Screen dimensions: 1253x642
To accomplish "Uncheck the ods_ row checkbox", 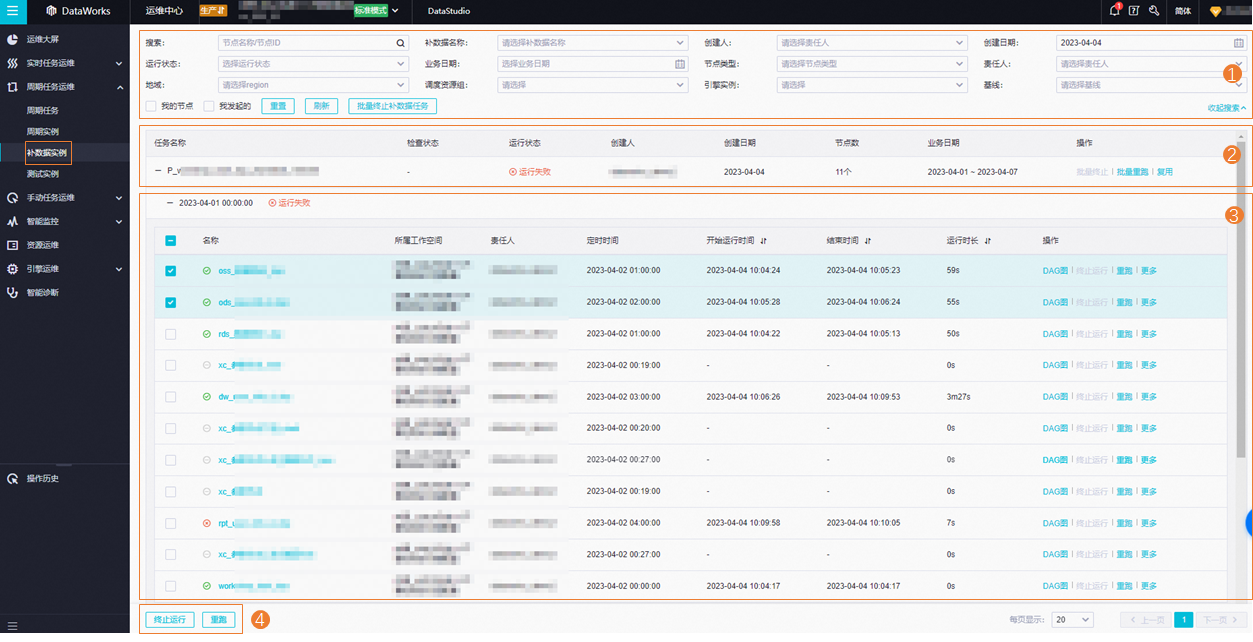I will (x=171, y=302).
